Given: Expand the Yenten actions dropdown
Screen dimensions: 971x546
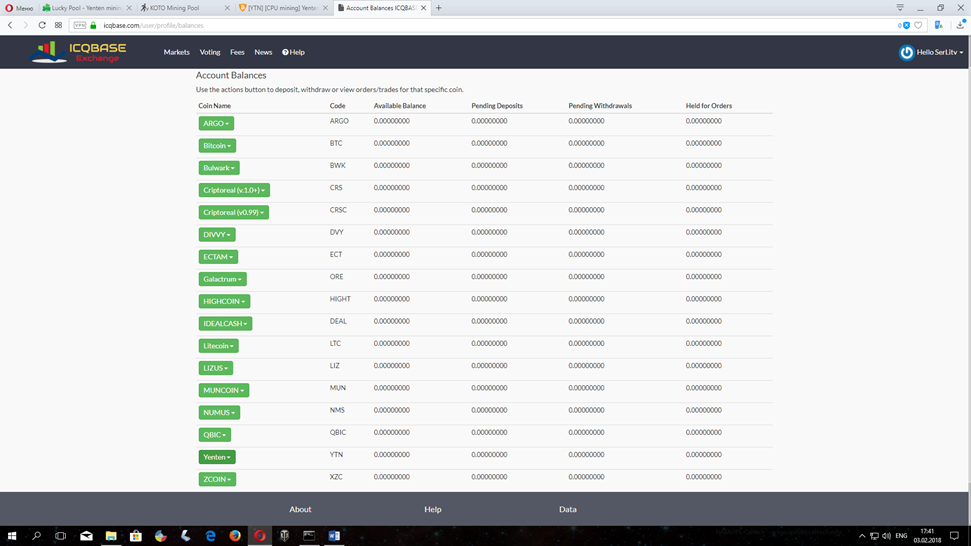Looking at the screenshot, I should (217, 457).
